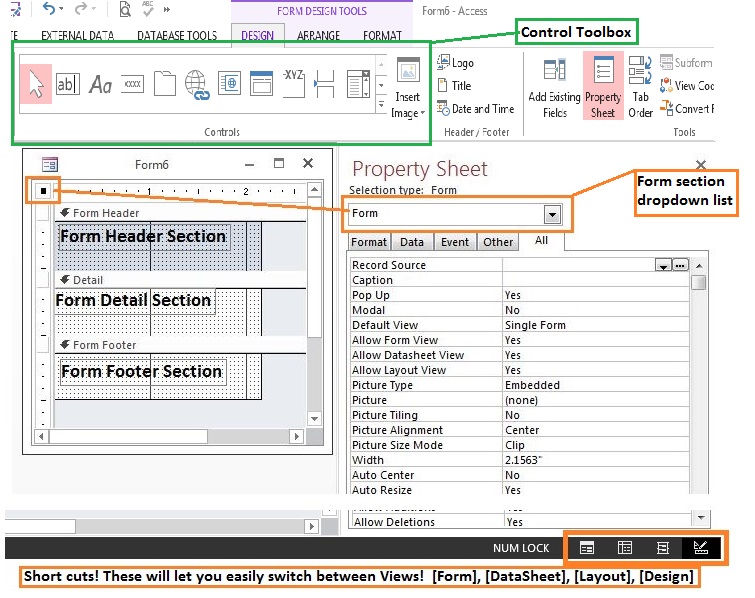755x598 pixels.
Task: Switch to Datasheet View in status bar
Action: click(625, 548)
